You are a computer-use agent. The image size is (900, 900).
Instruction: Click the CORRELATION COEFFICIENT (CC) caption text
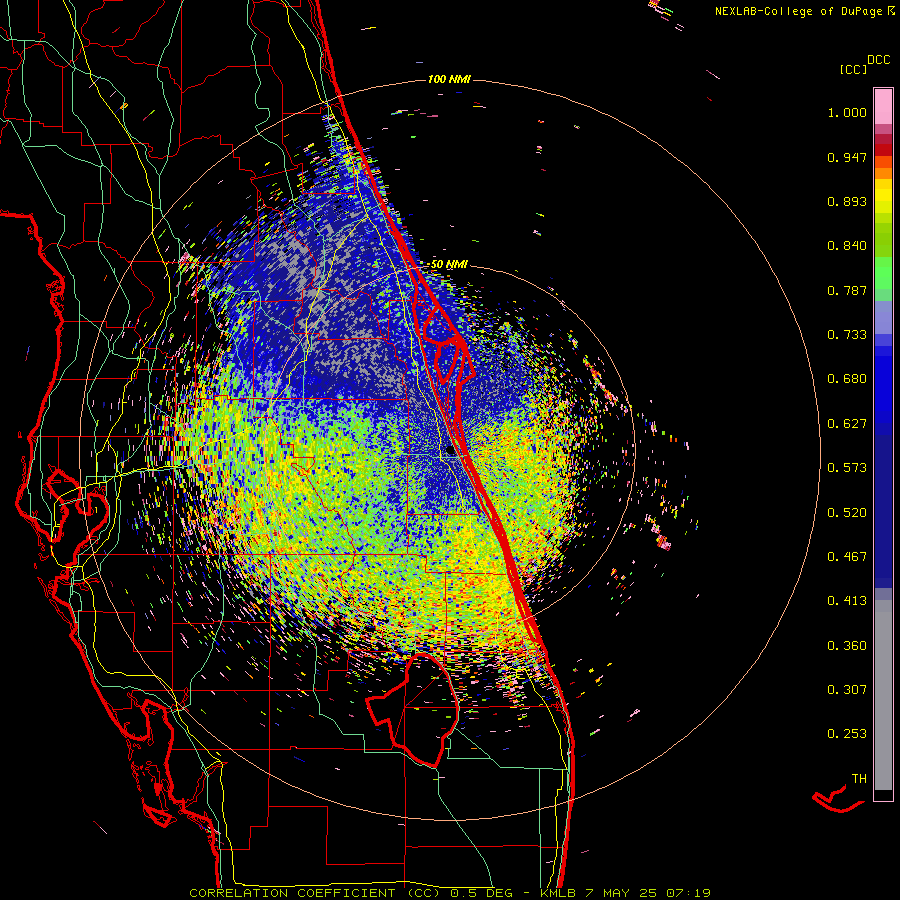tap(315, 893)
